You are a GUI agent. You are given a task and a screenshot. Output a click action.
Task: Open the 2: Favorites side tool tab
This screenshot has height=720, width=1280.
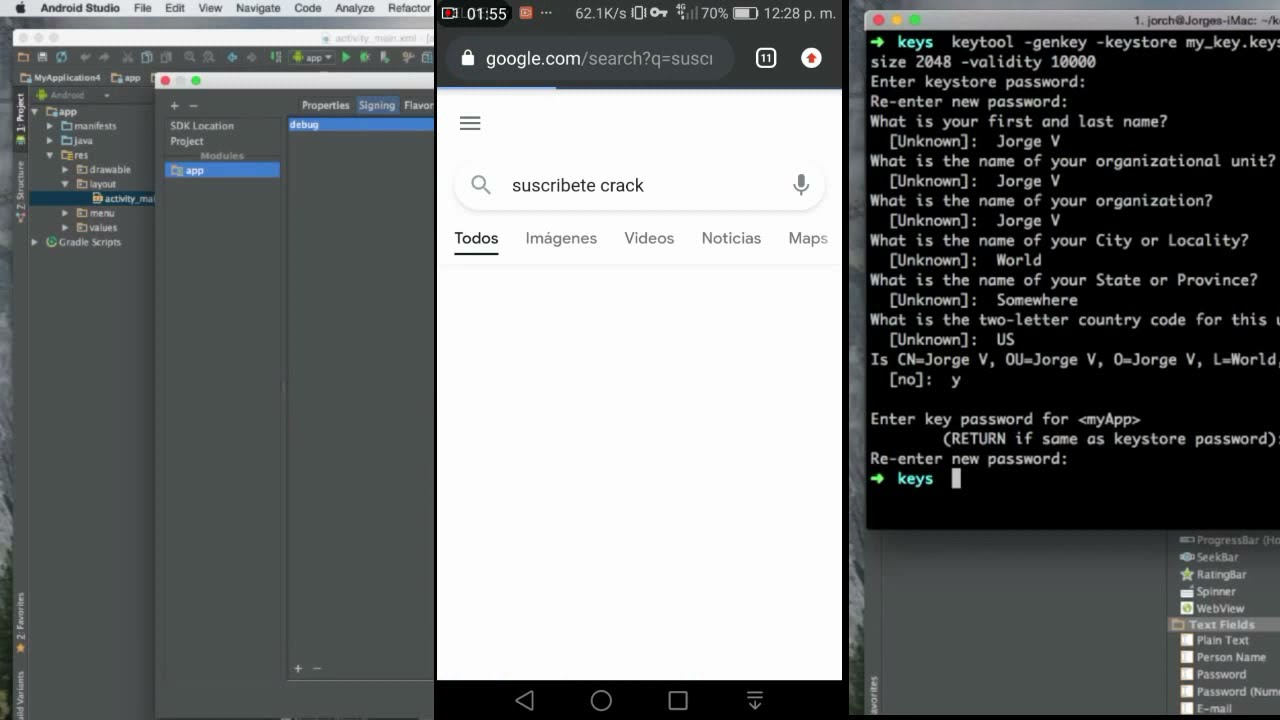[x=20, y=622]
